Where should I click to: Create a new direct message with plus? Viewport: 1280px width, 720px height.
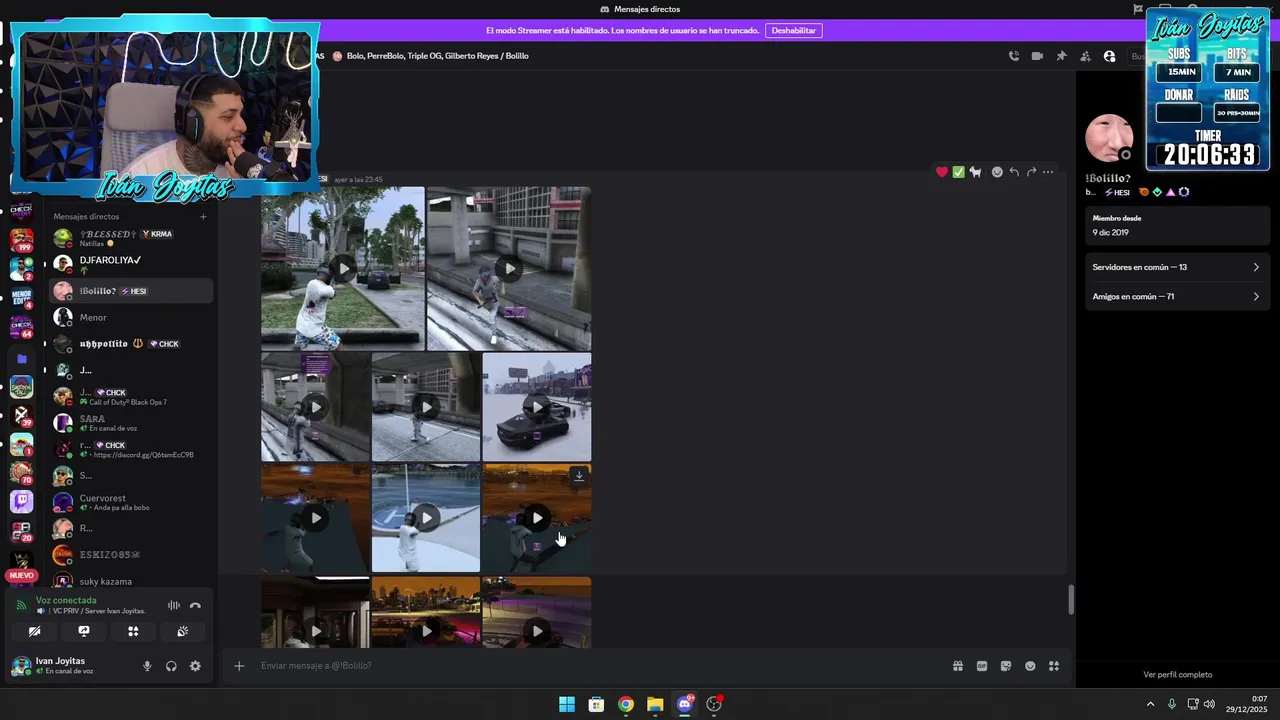(203, 216)
